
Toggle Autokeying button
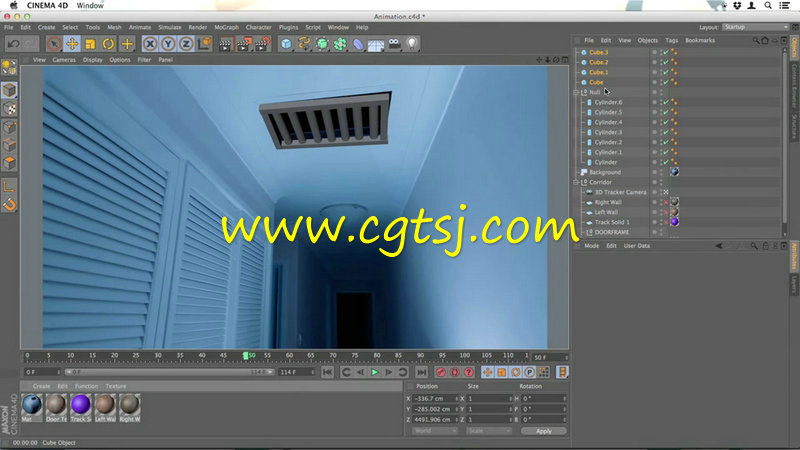click(x=455, y=372)
